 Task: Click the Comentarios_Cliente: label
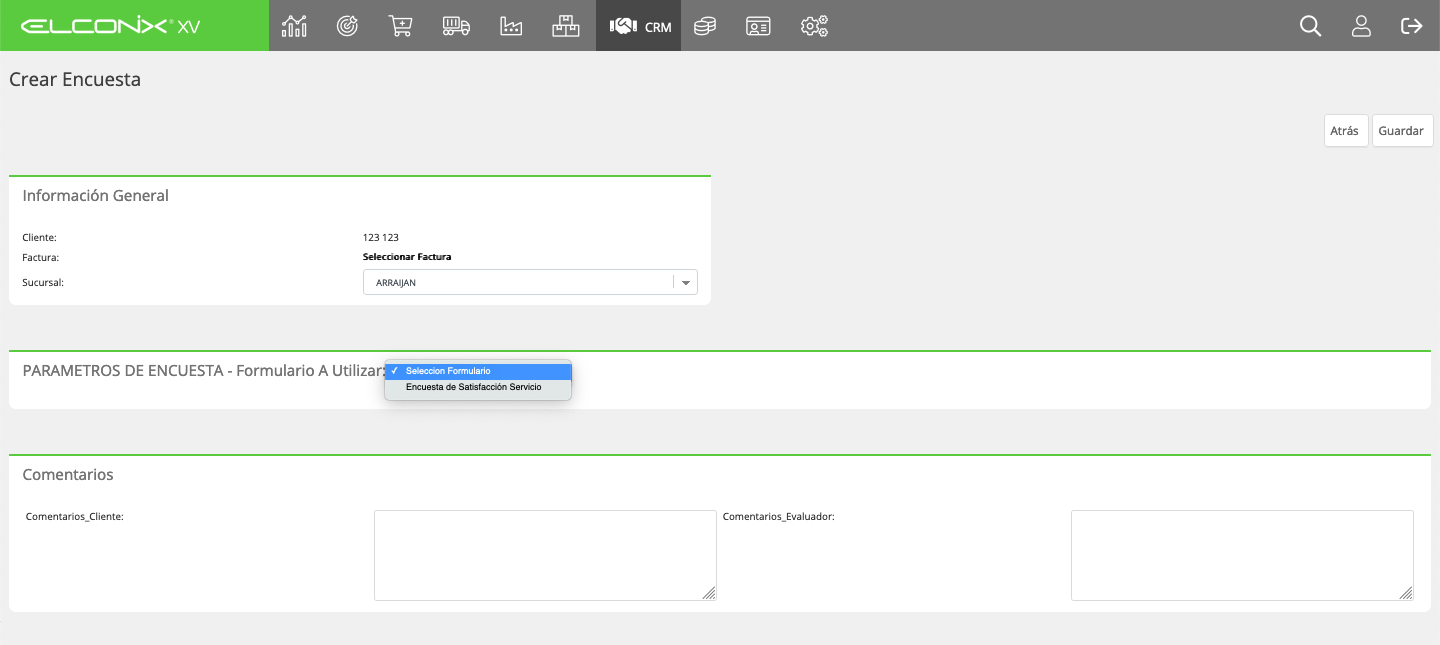(74, 517)
